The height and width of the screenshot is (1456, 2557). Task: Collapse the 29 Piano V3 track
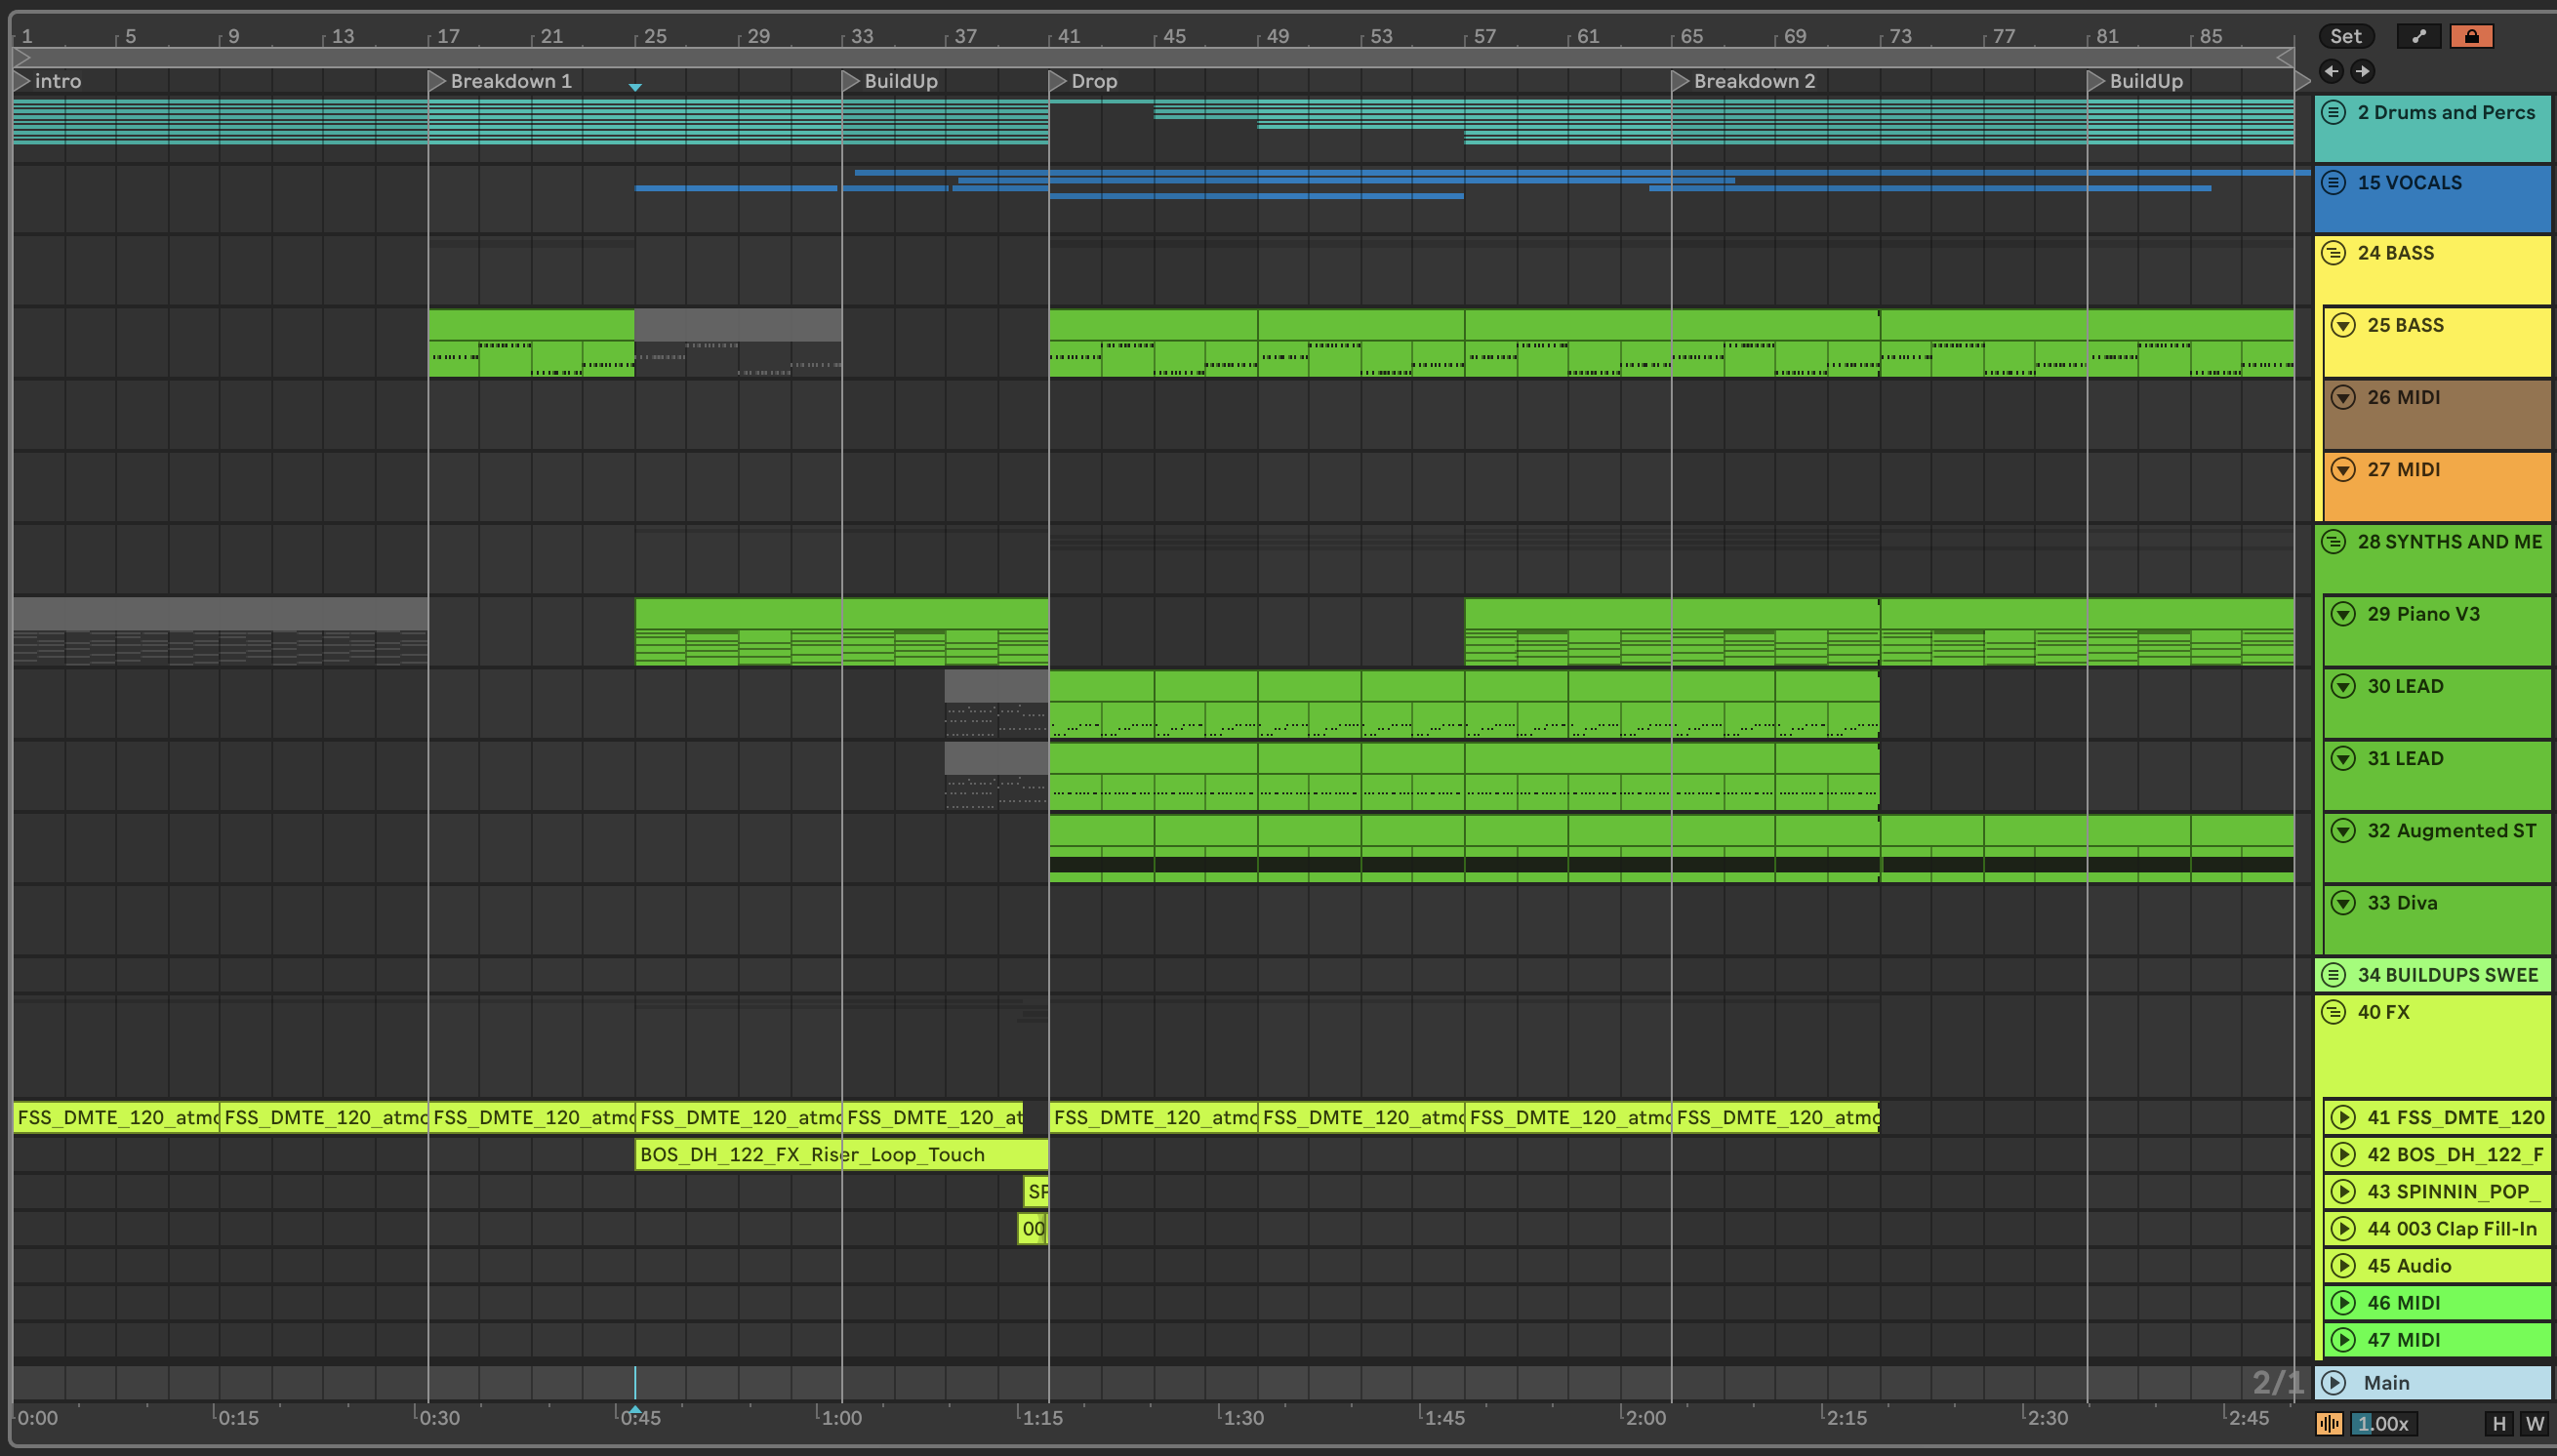point(2343,614)
